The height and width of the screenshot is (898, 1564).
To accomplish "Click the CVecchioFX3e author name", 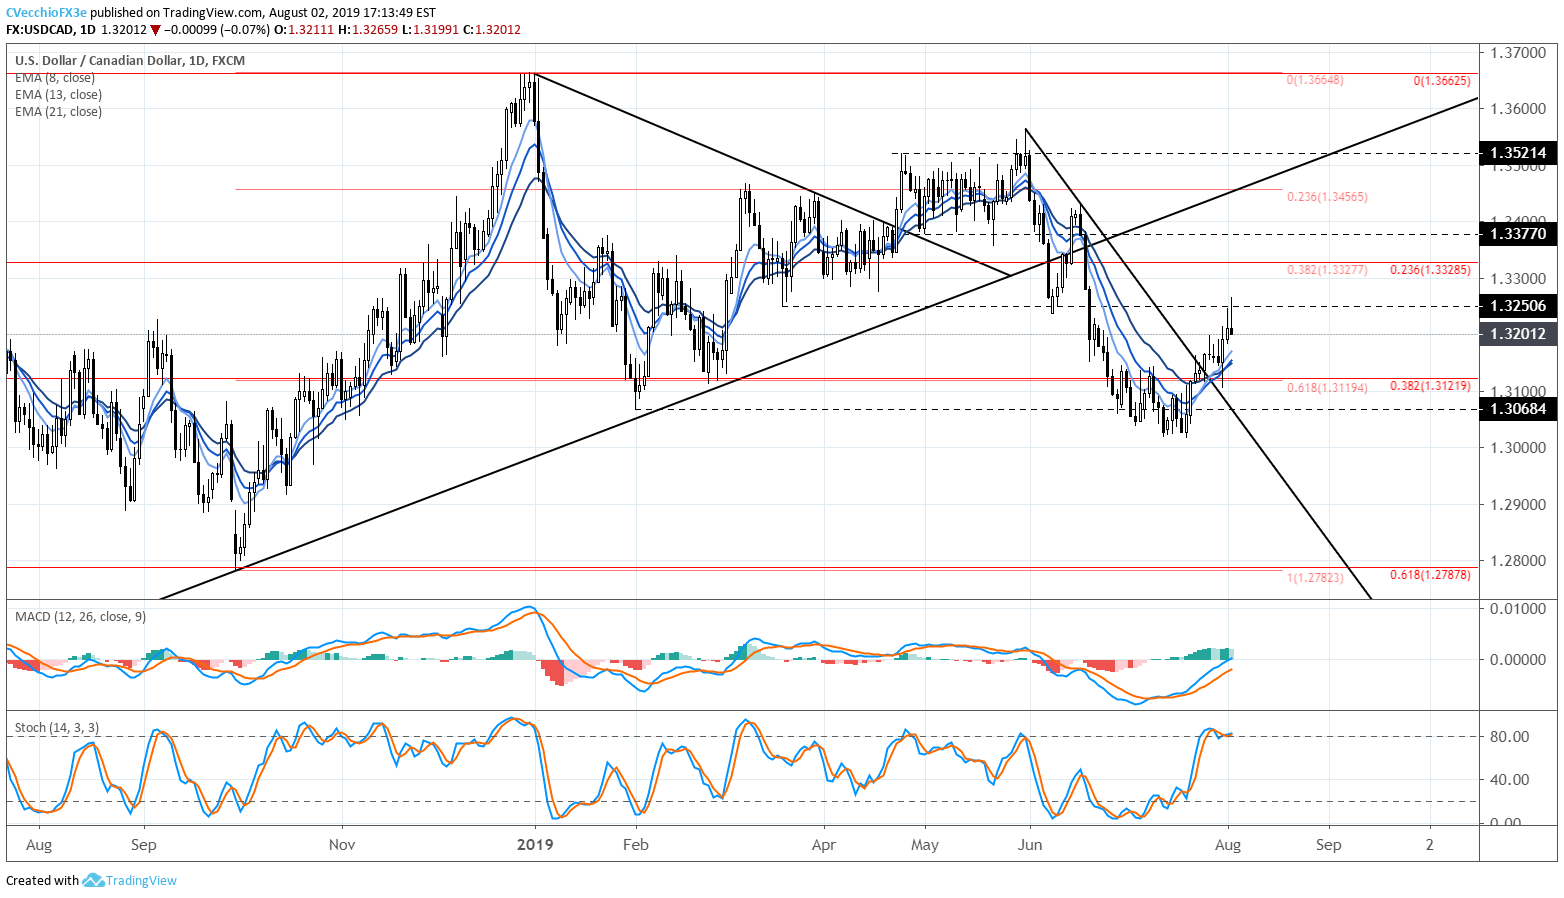I will (x=46, y=13).
